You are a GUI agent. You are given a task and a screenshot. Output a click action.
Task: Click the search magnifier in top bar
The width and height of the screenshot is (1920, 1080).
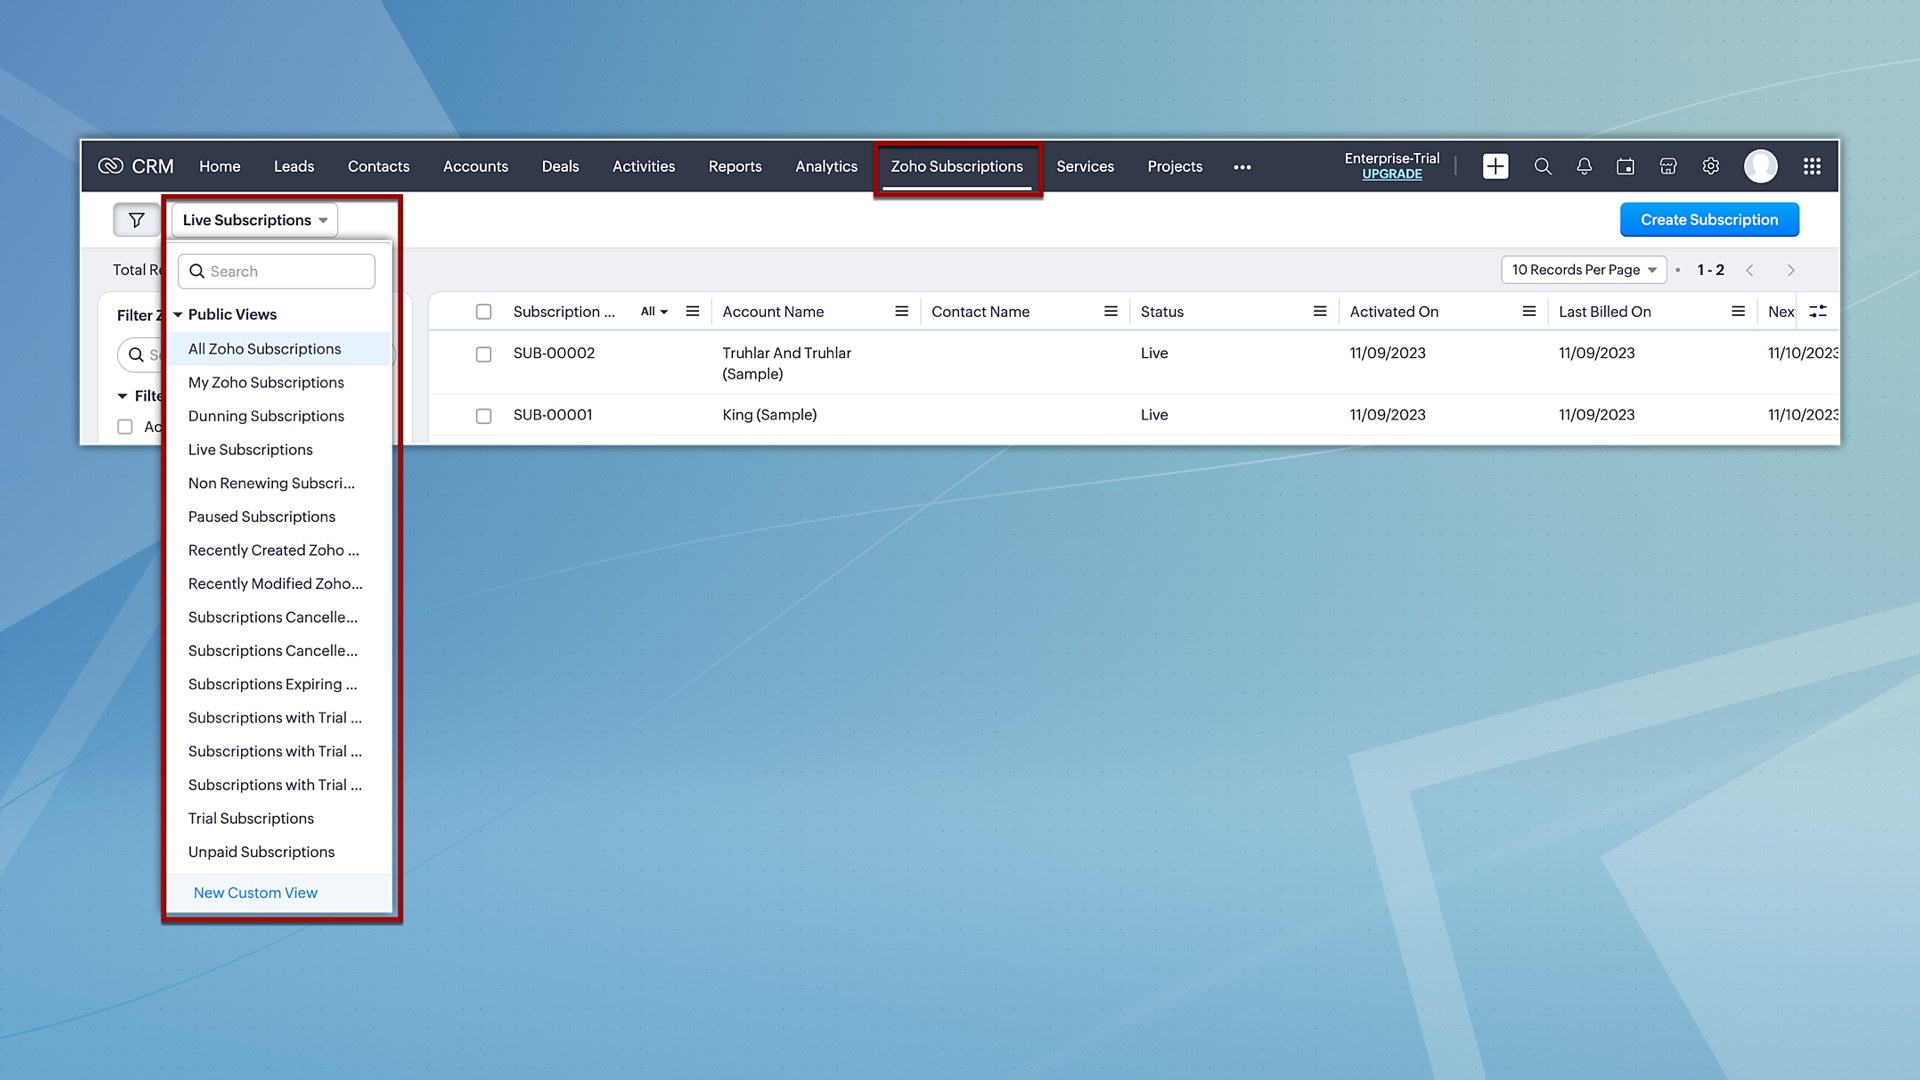coord(1542,166)
